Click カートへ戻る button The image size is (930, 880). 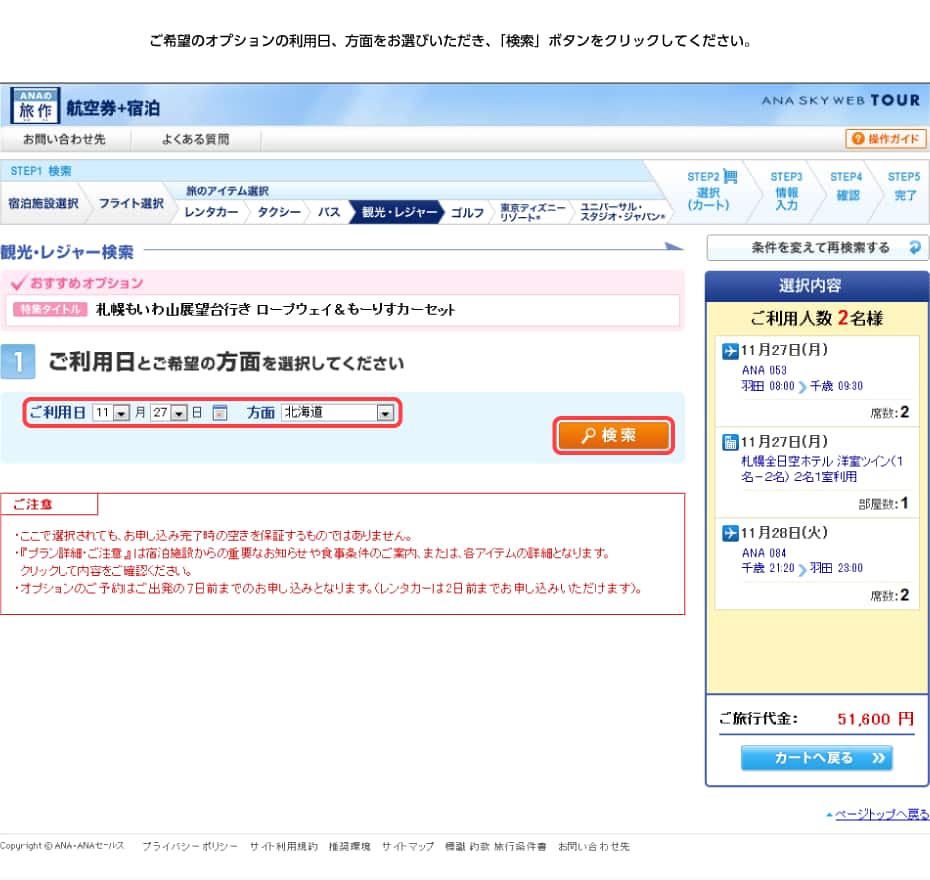(816, 758)
